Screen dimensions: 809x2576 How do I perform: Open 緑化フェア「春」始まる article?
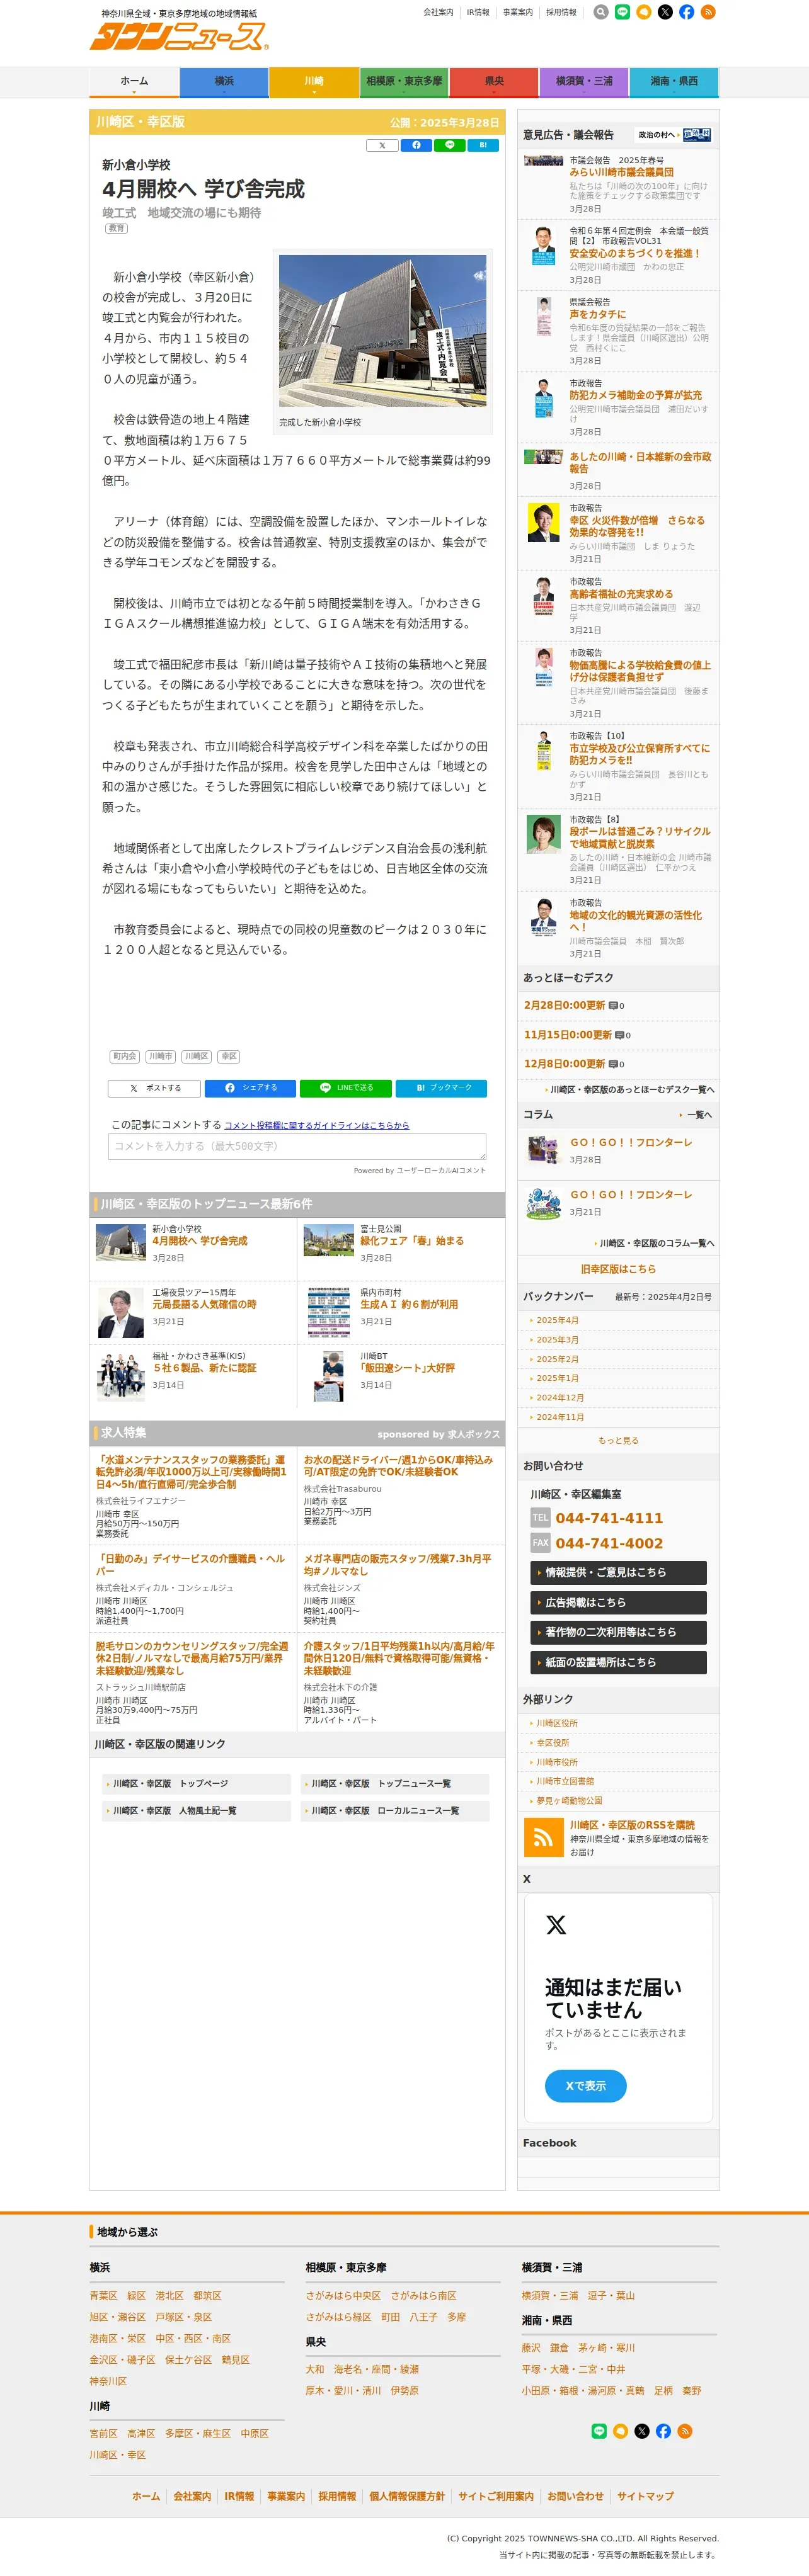pos(411,1241)
